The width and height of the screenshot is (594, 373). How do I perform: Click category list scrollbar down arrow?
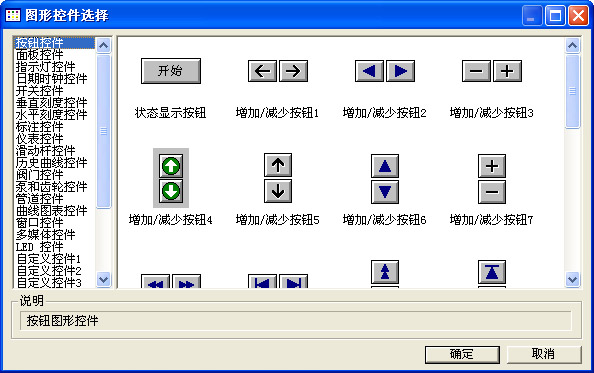pyautogui.click(x=103, y=280)
